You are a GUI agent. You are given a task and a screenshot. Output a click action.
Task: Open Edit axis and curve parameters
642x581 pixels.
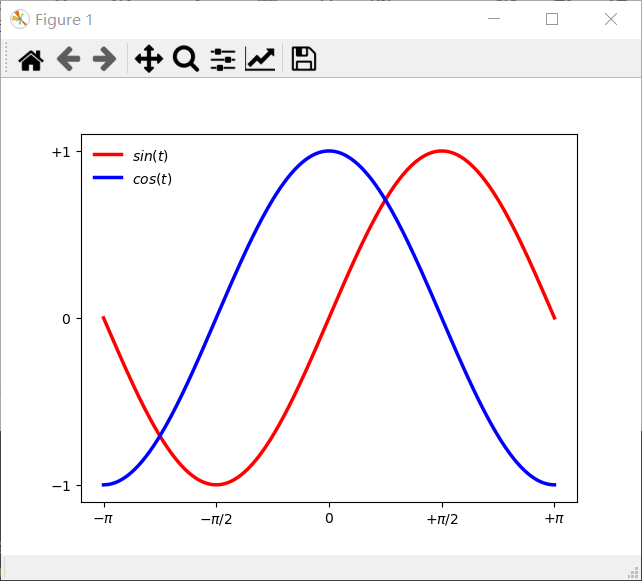pos(260,59)
